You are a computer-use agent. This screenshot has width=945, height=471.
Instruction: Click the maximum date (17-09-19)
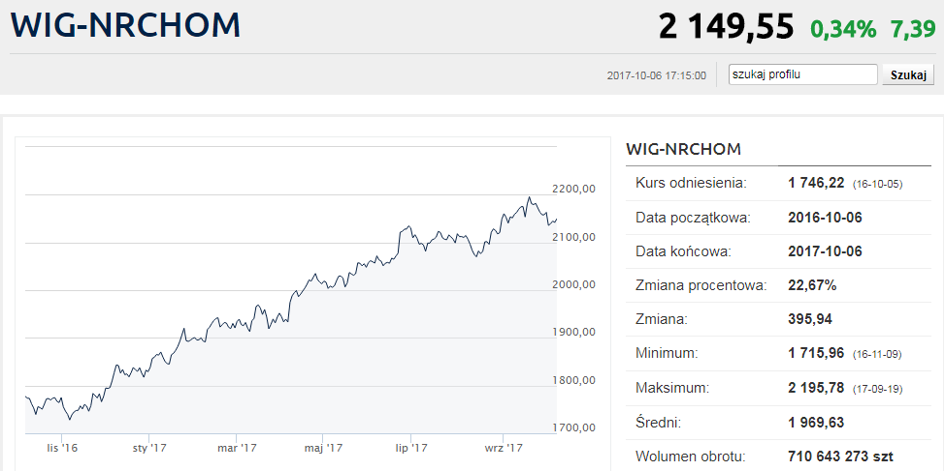pyautogui.click(x=878, y=389)
